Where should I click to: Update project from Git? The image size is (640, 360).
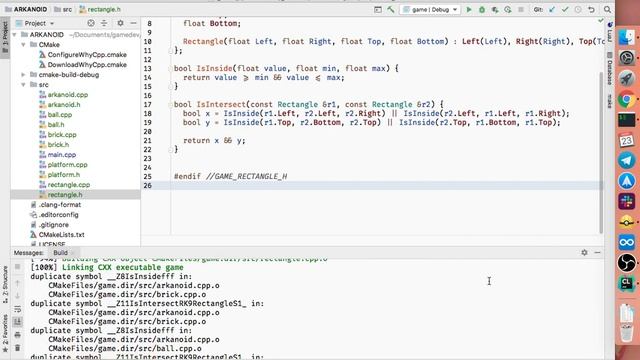552,9
